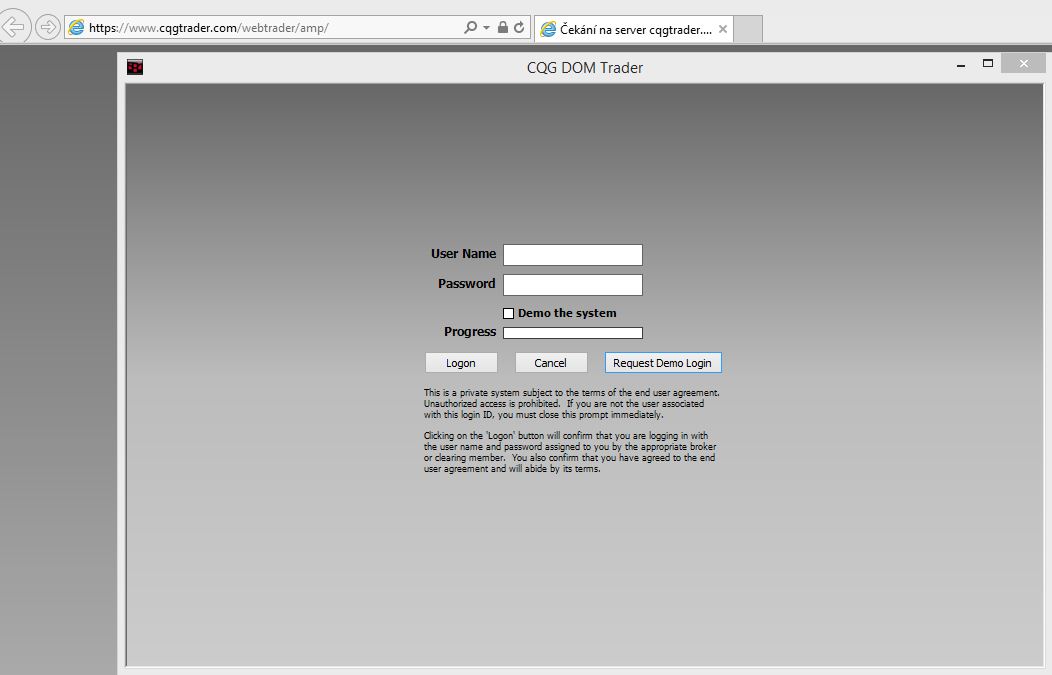The width and height of the screenshot is (1052, 675).
Task: Click the 'Progress' label text
Action: click(x=470, y=331)
